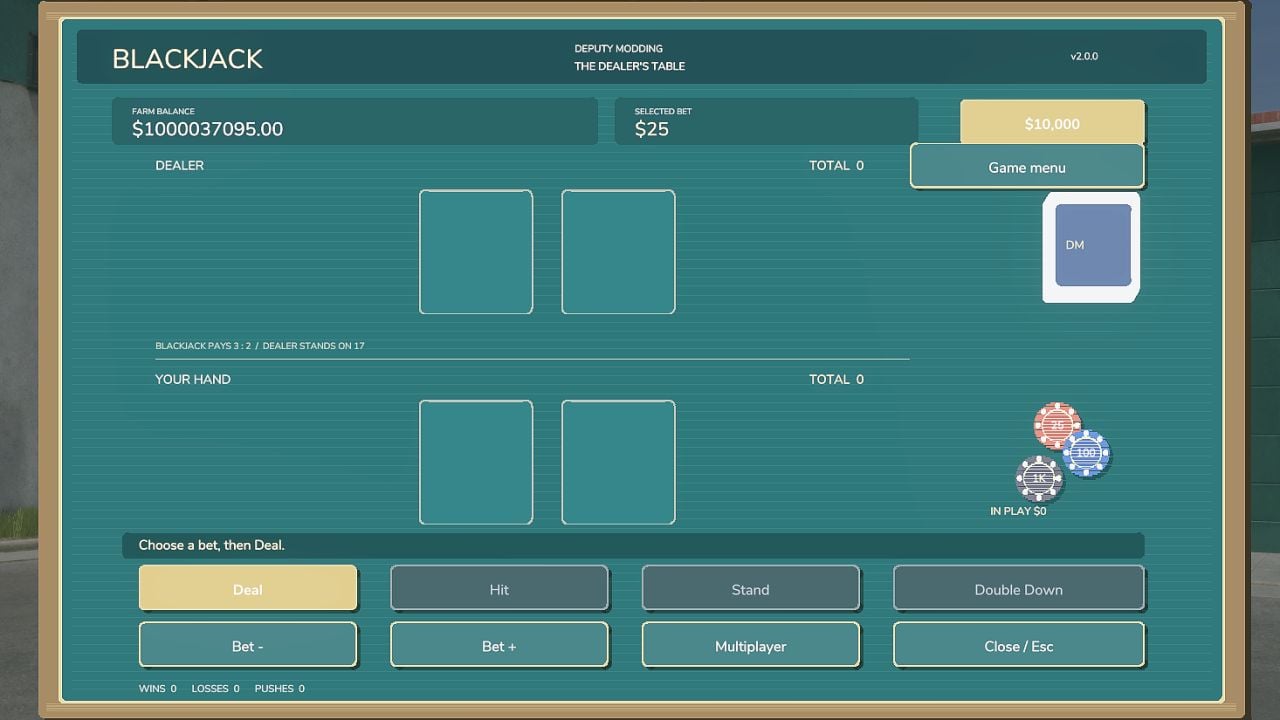Click the DM card deck
Viewport: 1280px width, 720px height.
(1091, 247)
